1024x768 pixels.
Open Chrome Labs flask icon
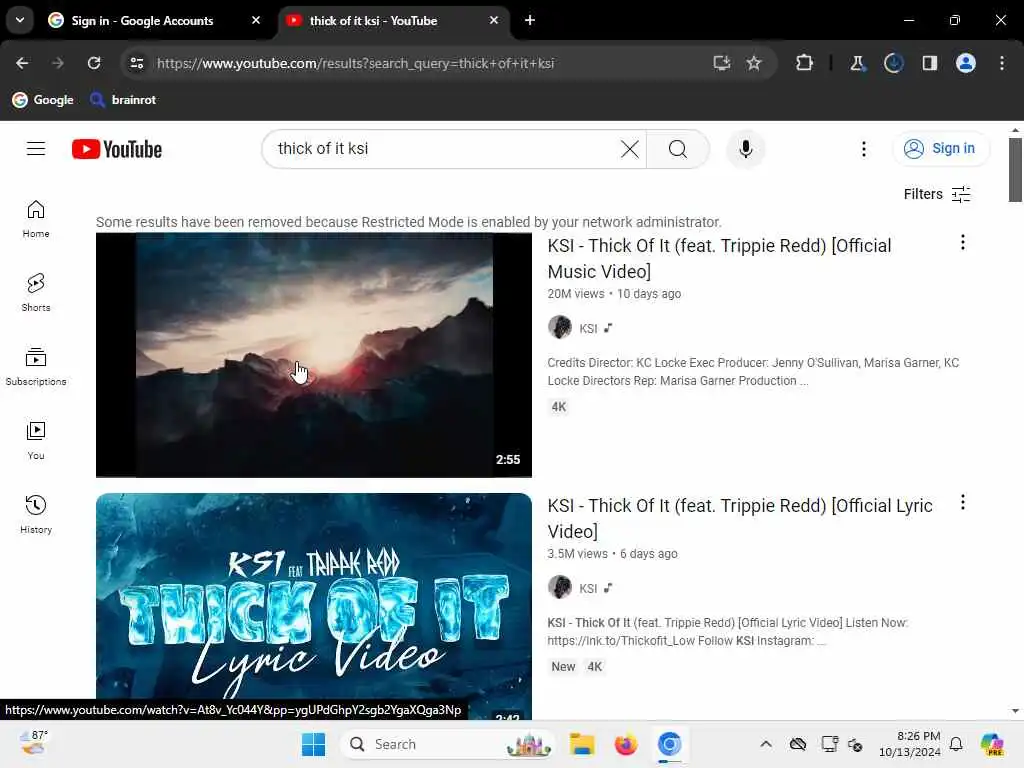[x=857, y=63]
